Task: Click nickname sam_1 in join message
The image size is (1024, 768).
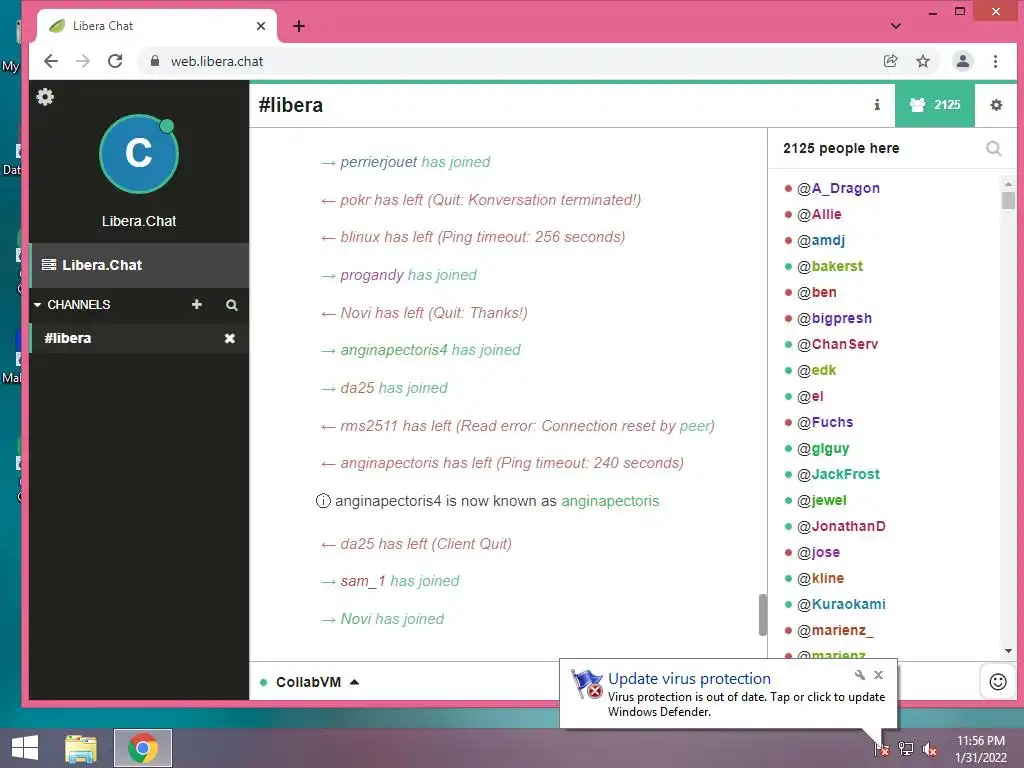Action: 363,581
